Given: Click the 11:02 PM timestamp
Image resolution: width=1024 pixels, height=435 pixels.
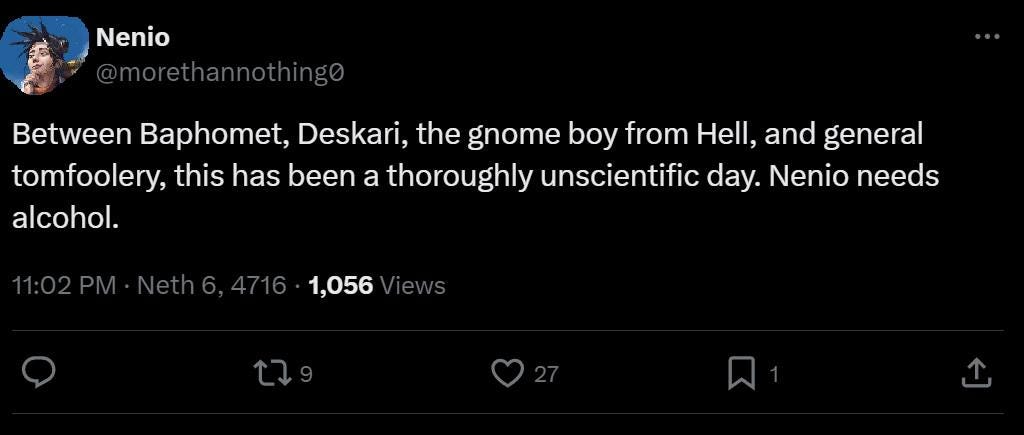Looking at the screenshot, I should (x=64, y=285).
